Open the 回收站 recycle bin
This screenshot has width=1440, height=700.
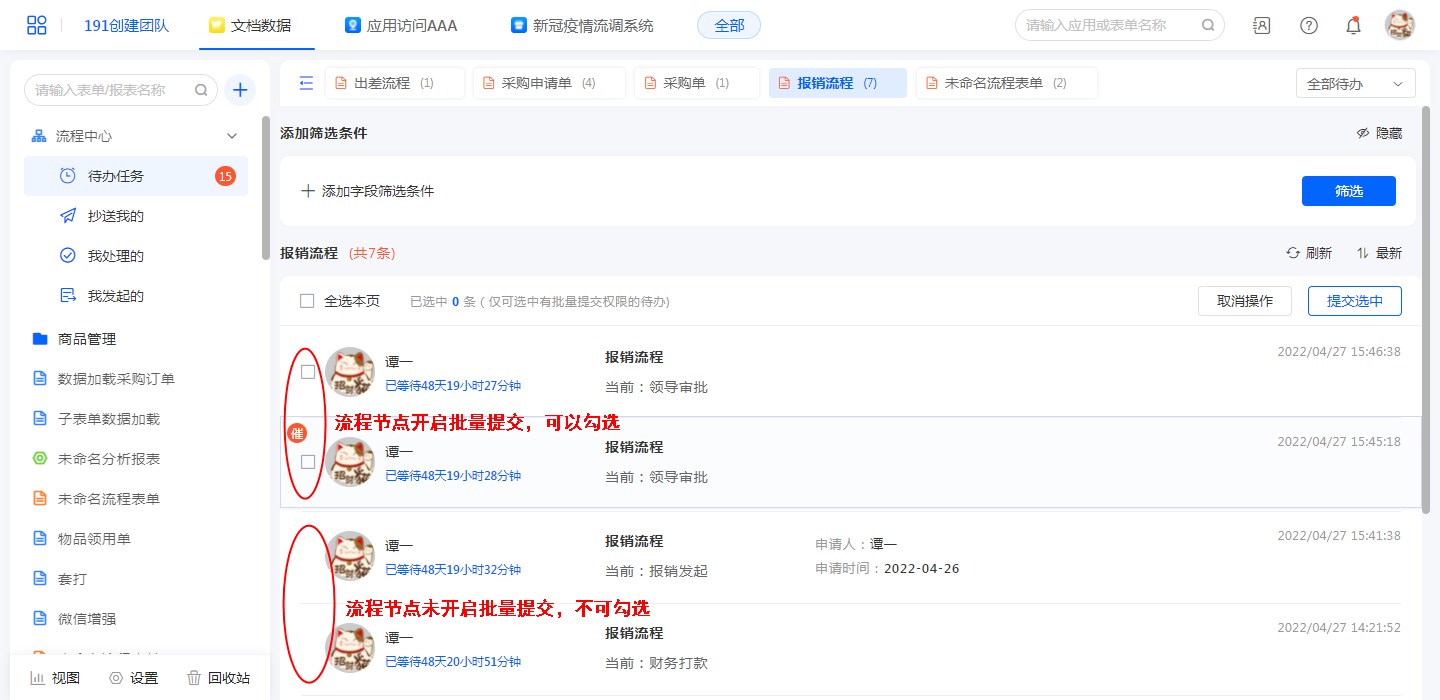click(218, 678)
